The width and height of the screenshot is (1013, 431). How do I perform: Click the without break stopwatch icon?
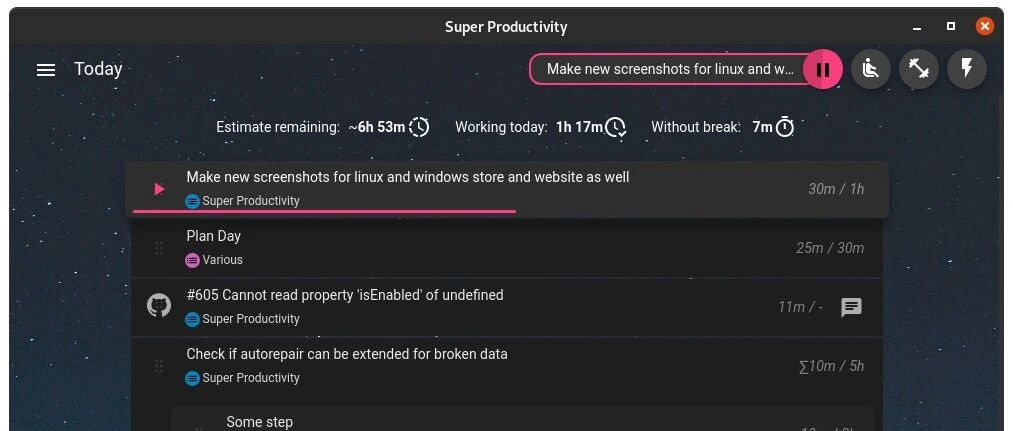pos(784,127)
